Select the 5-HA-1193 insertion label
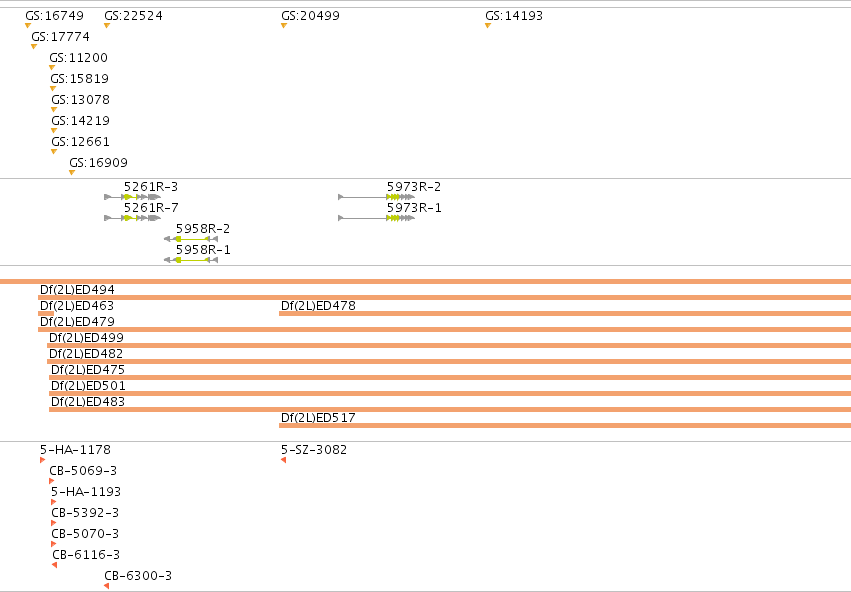The height and width of the screenshot is (592, 851). coord(86,492)
